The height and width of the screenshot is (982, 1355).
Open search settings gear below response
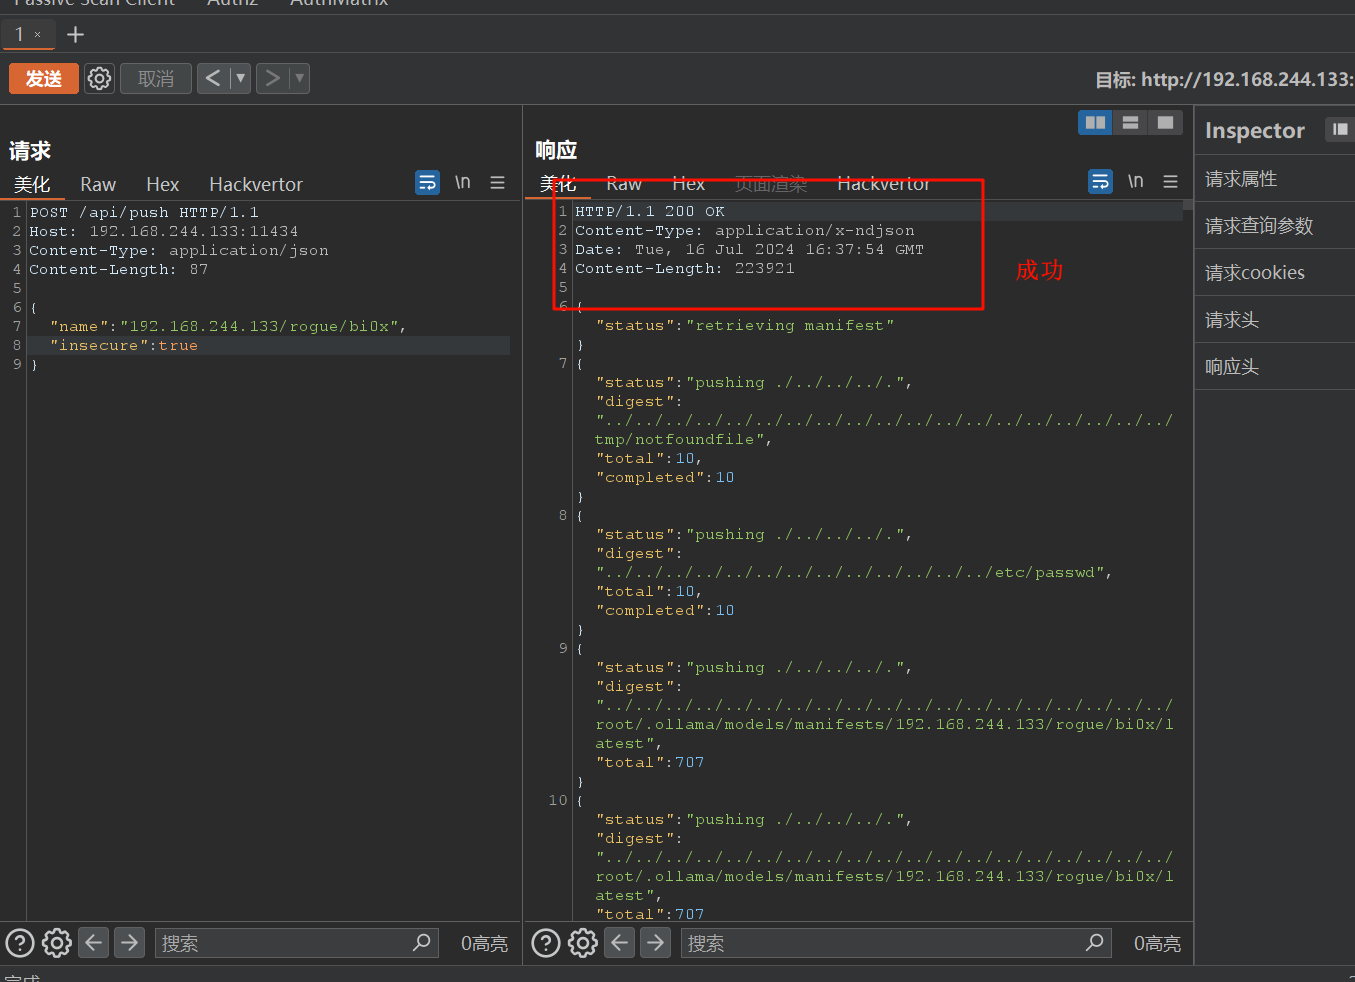click(583, 943)
